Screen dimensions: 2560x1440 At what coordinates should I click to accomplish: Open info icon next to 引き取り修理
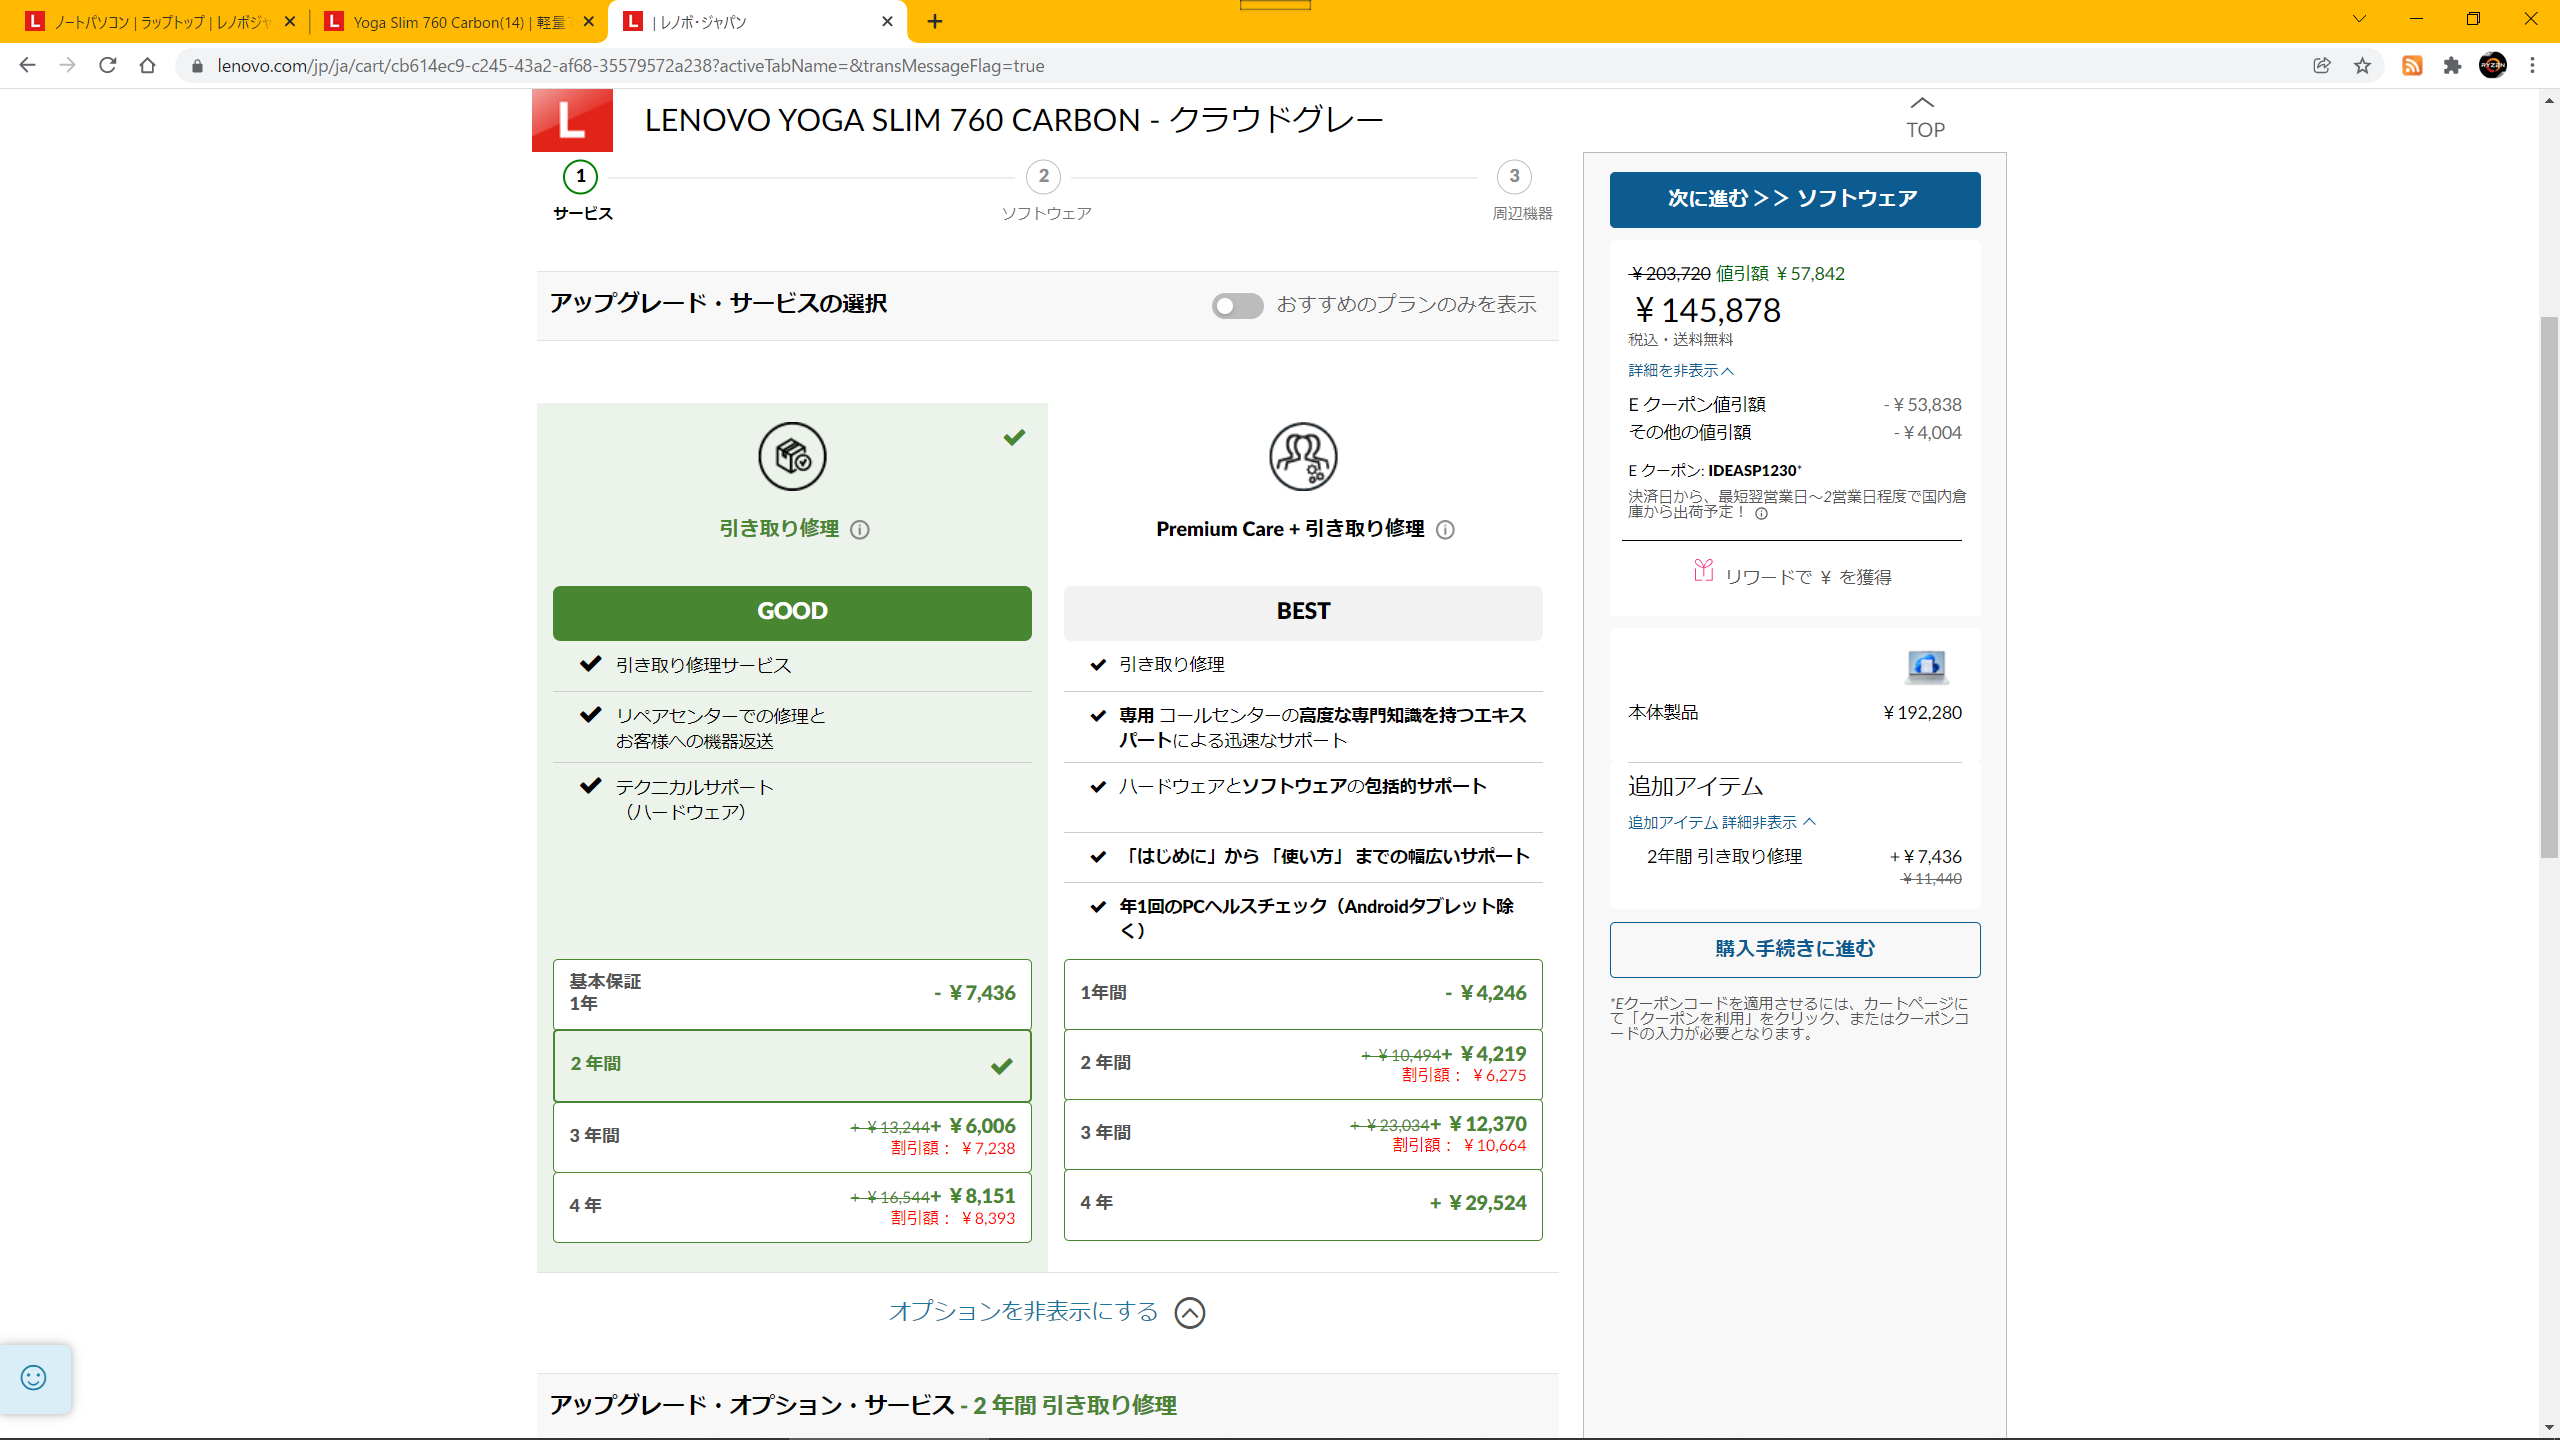[x=860, y=530]
